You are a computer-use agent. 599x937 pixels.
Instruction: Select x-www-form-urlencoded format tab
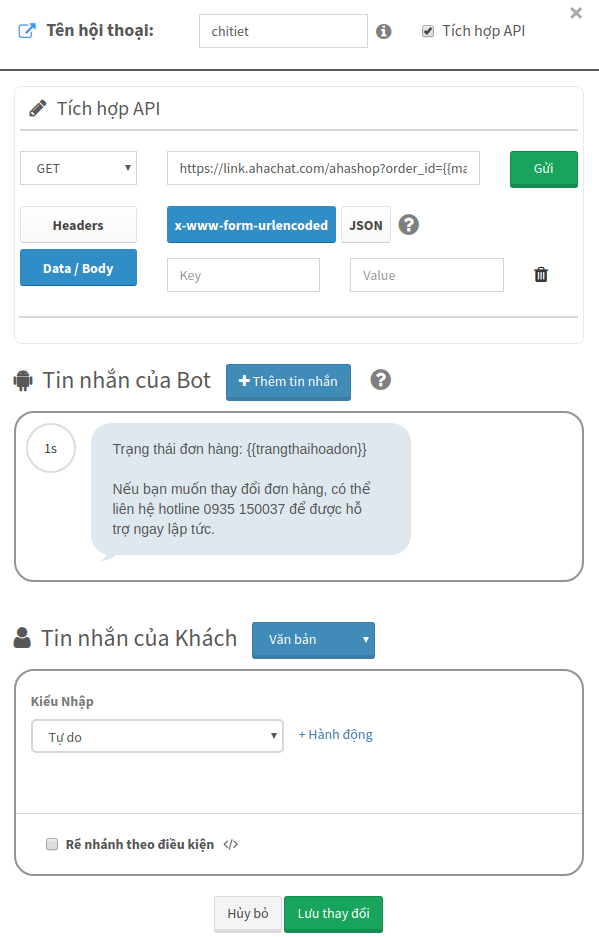[251, 225]
